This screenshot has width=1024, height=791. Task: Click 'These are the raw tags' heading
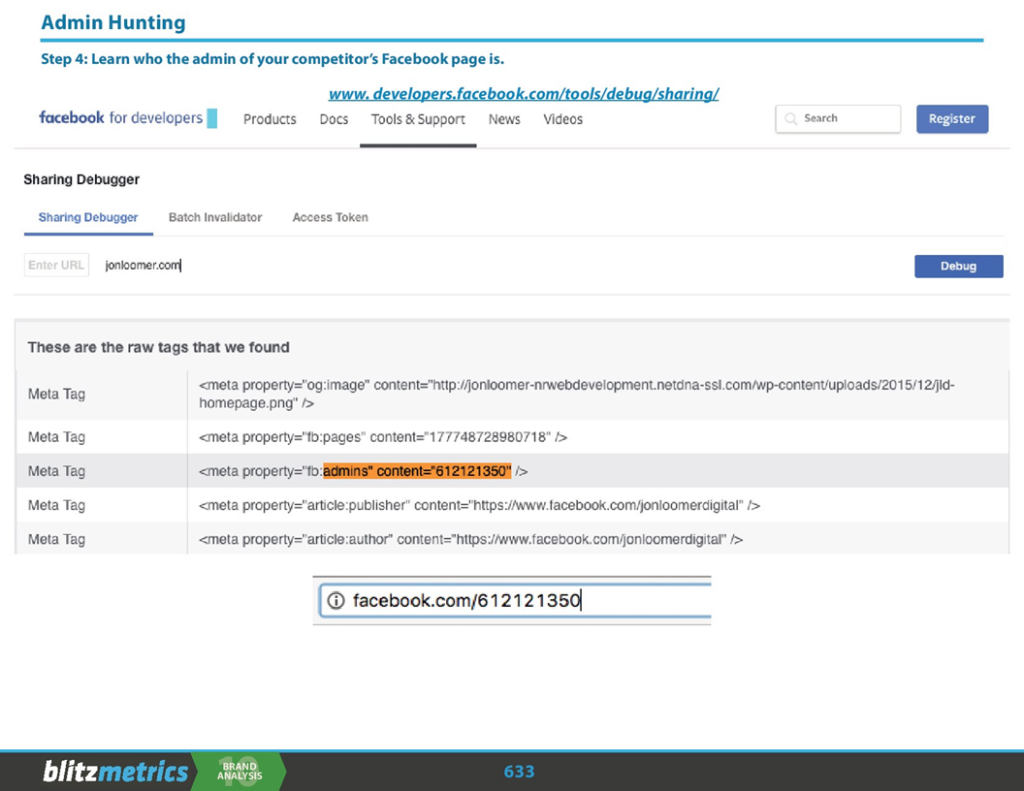[159, 347]
